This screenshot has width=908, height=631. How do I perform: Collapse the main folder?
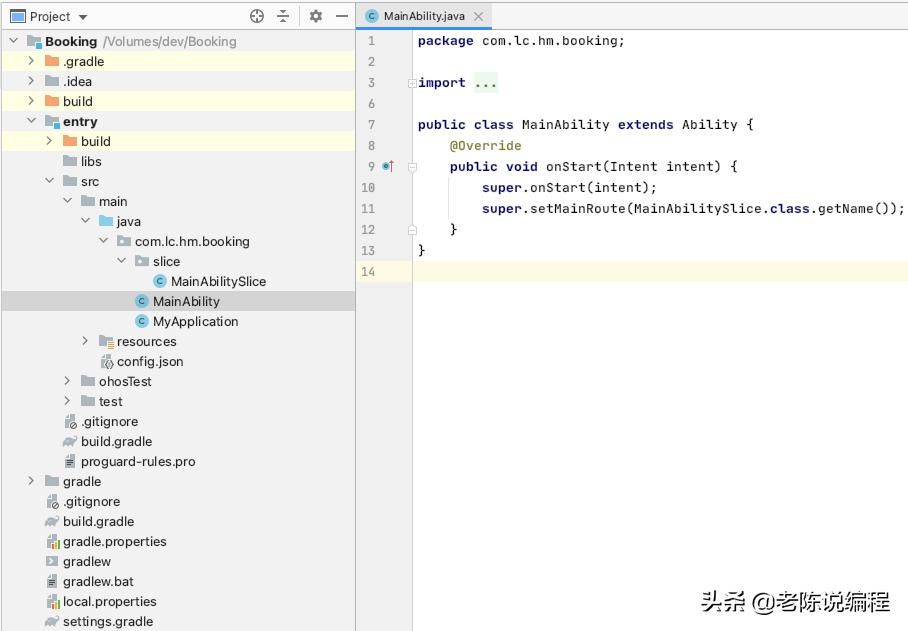[67, 201]
